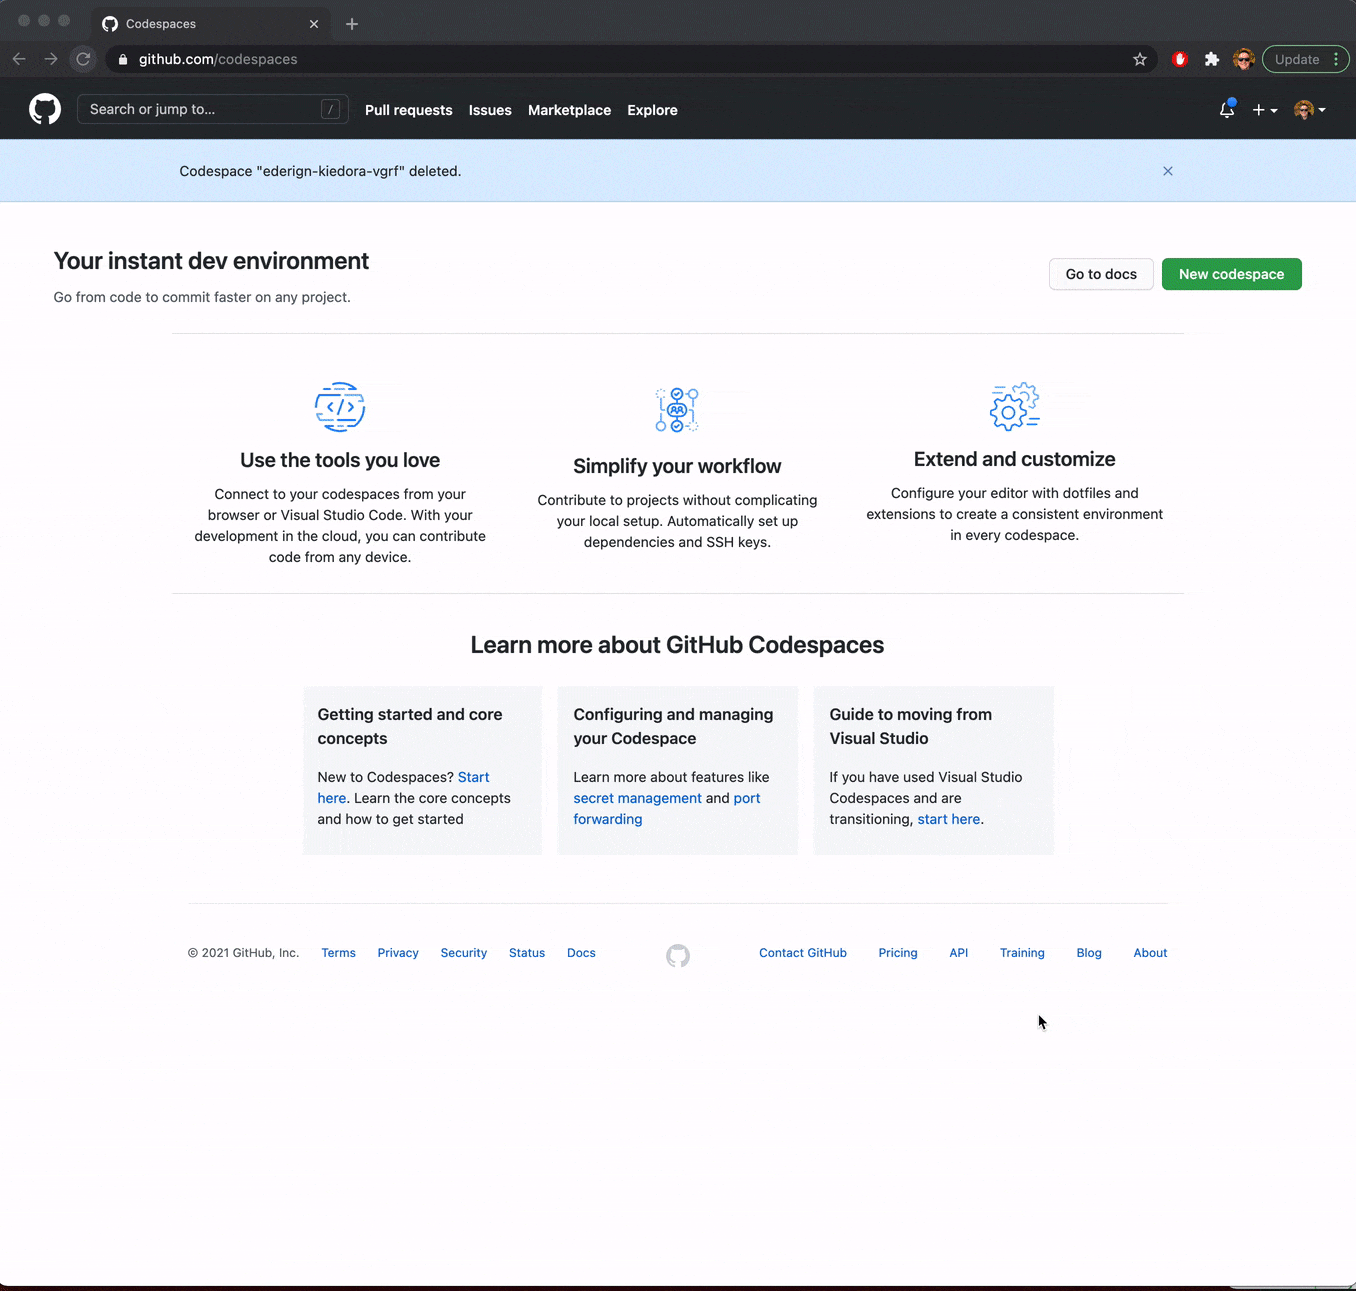1356x1291 pixels.
Task: Go to Pull requests
Action: (x=408, y=110)
